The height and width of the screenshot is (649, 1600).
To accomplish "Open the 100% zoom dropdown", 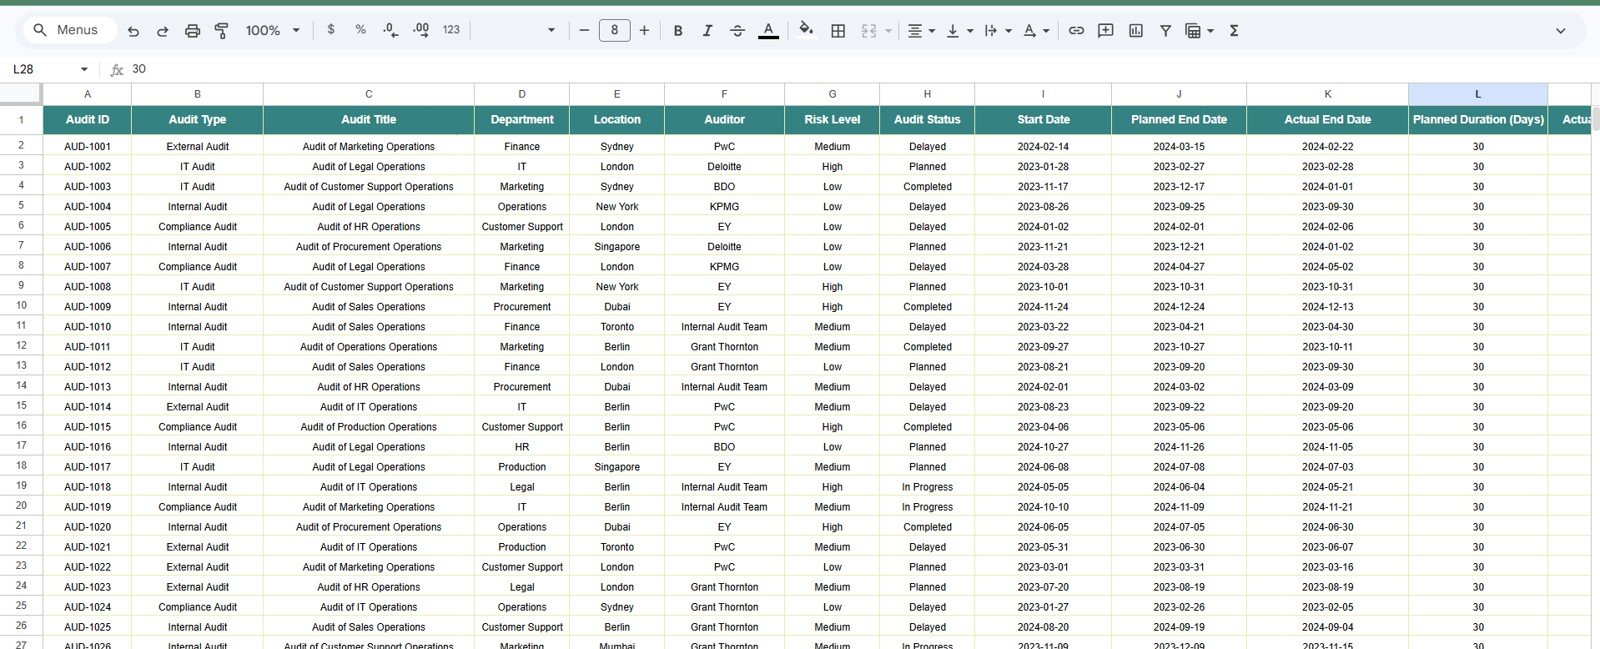I will tap(272, 31).
